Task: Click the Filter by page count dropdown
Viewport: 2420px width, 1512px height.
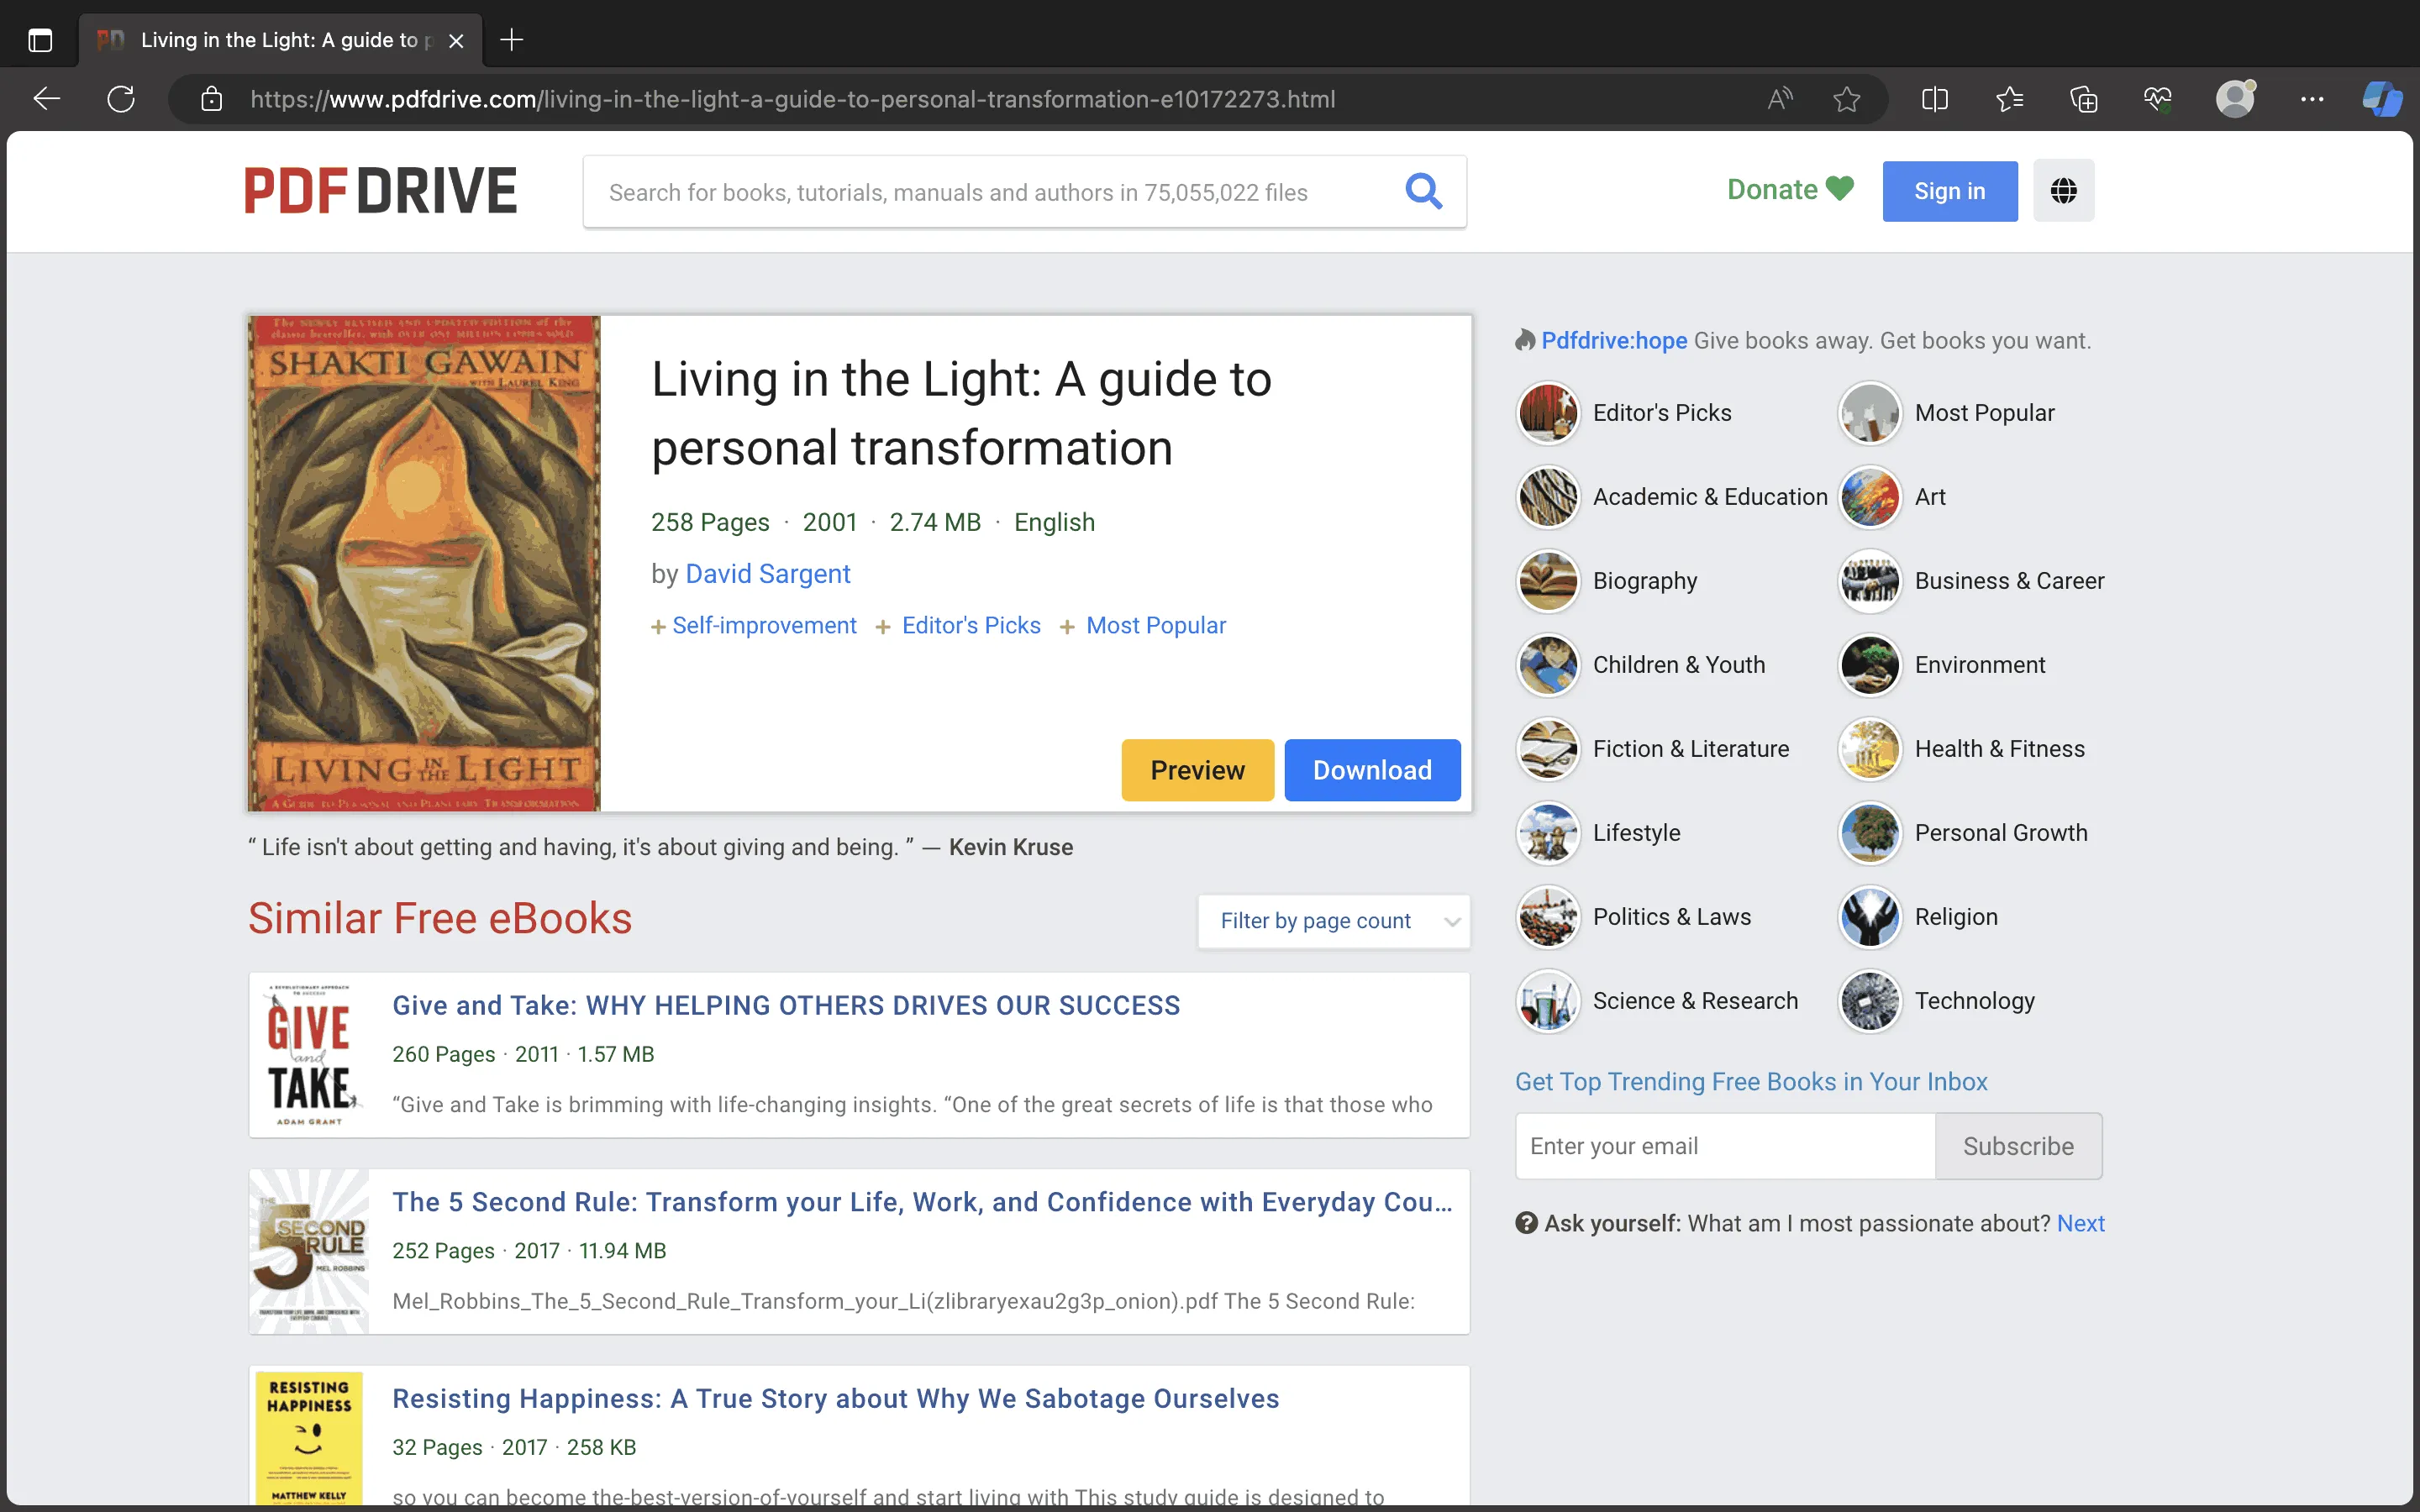Action: click(1333, 918)
